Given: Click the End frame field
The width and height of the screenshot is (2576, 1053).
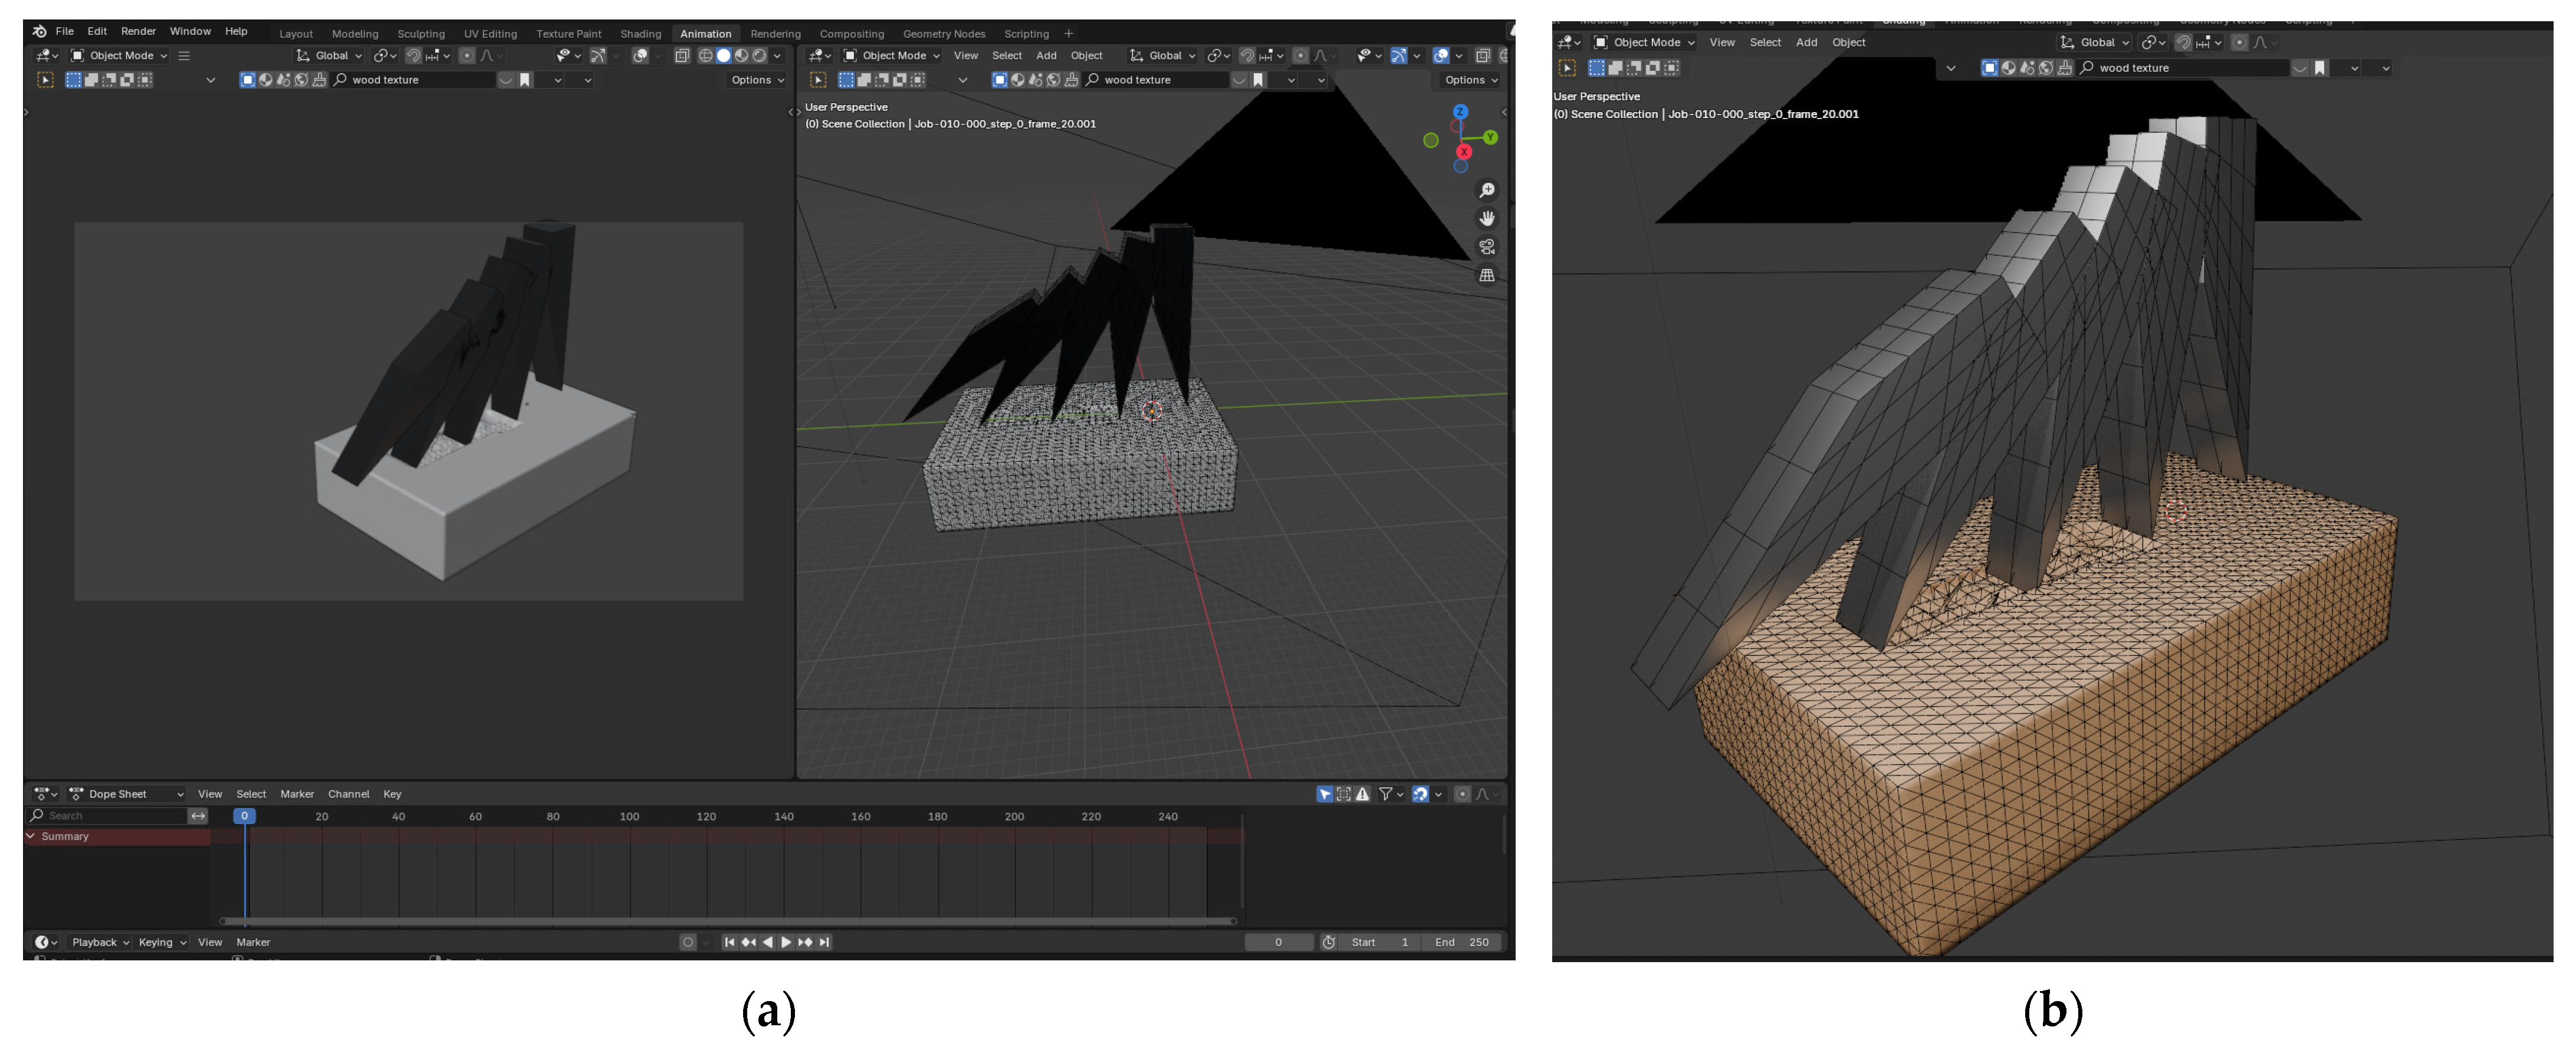Looking at the screenshot, I should pos(1462,942).
